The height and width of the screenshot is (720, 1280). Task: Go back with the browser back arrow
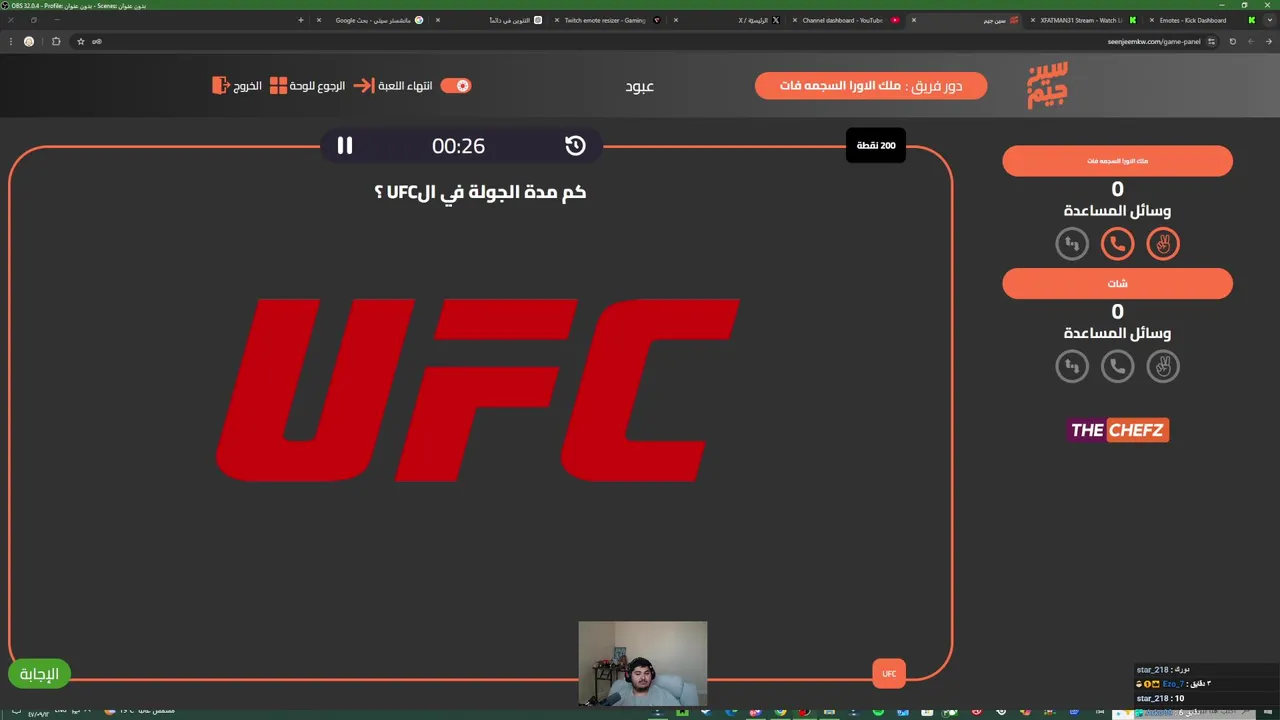pos(1269,42)
